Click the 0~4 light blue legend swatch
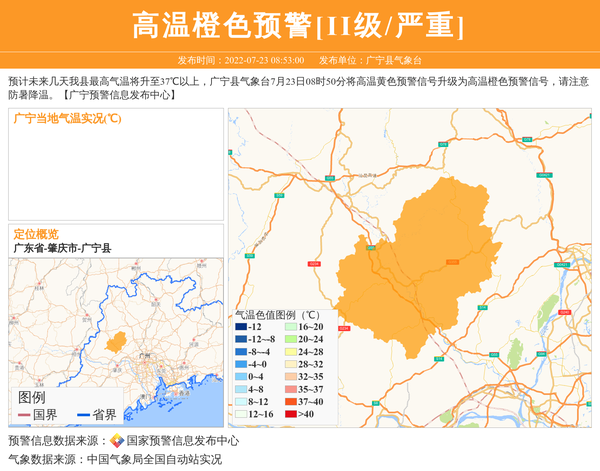This screenshot has height=471, width=600. [x=241, y=377]
